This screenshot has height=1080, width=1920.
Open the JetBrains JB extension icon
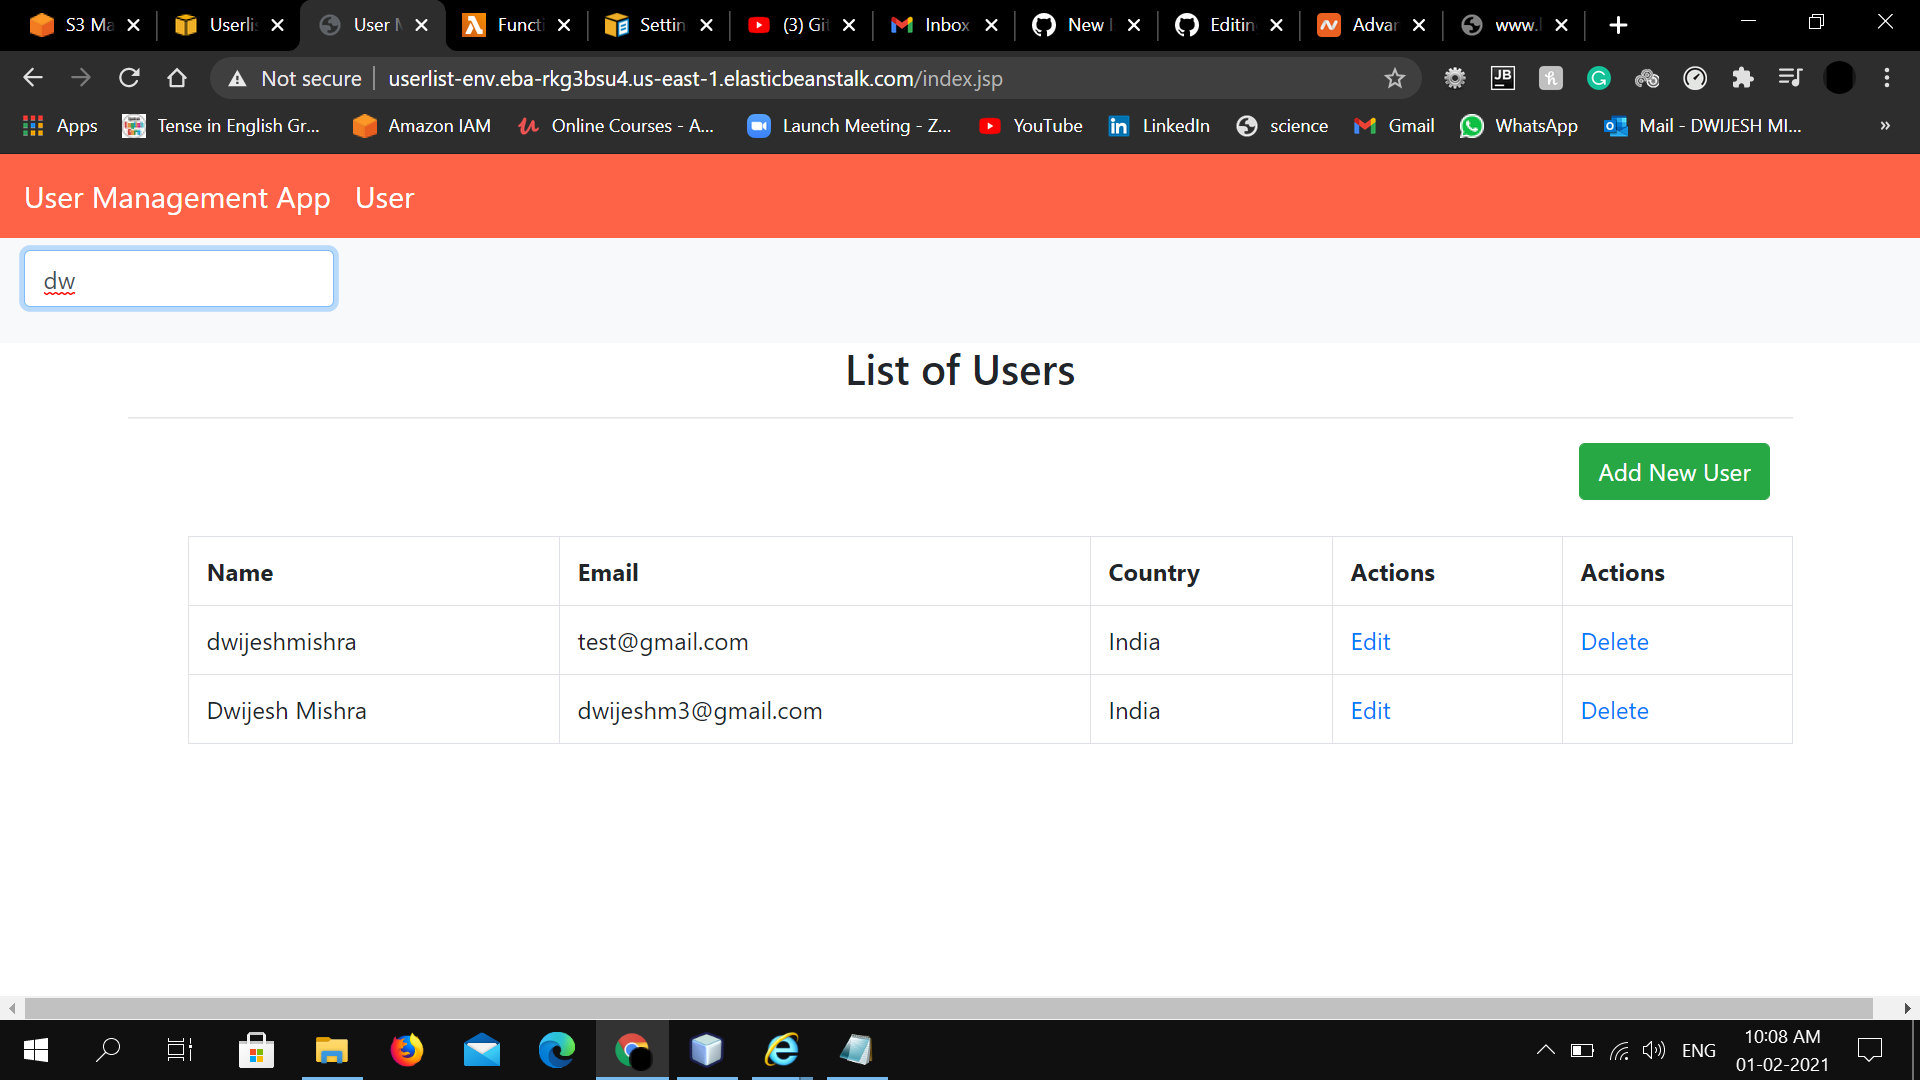coord(1503,78)
